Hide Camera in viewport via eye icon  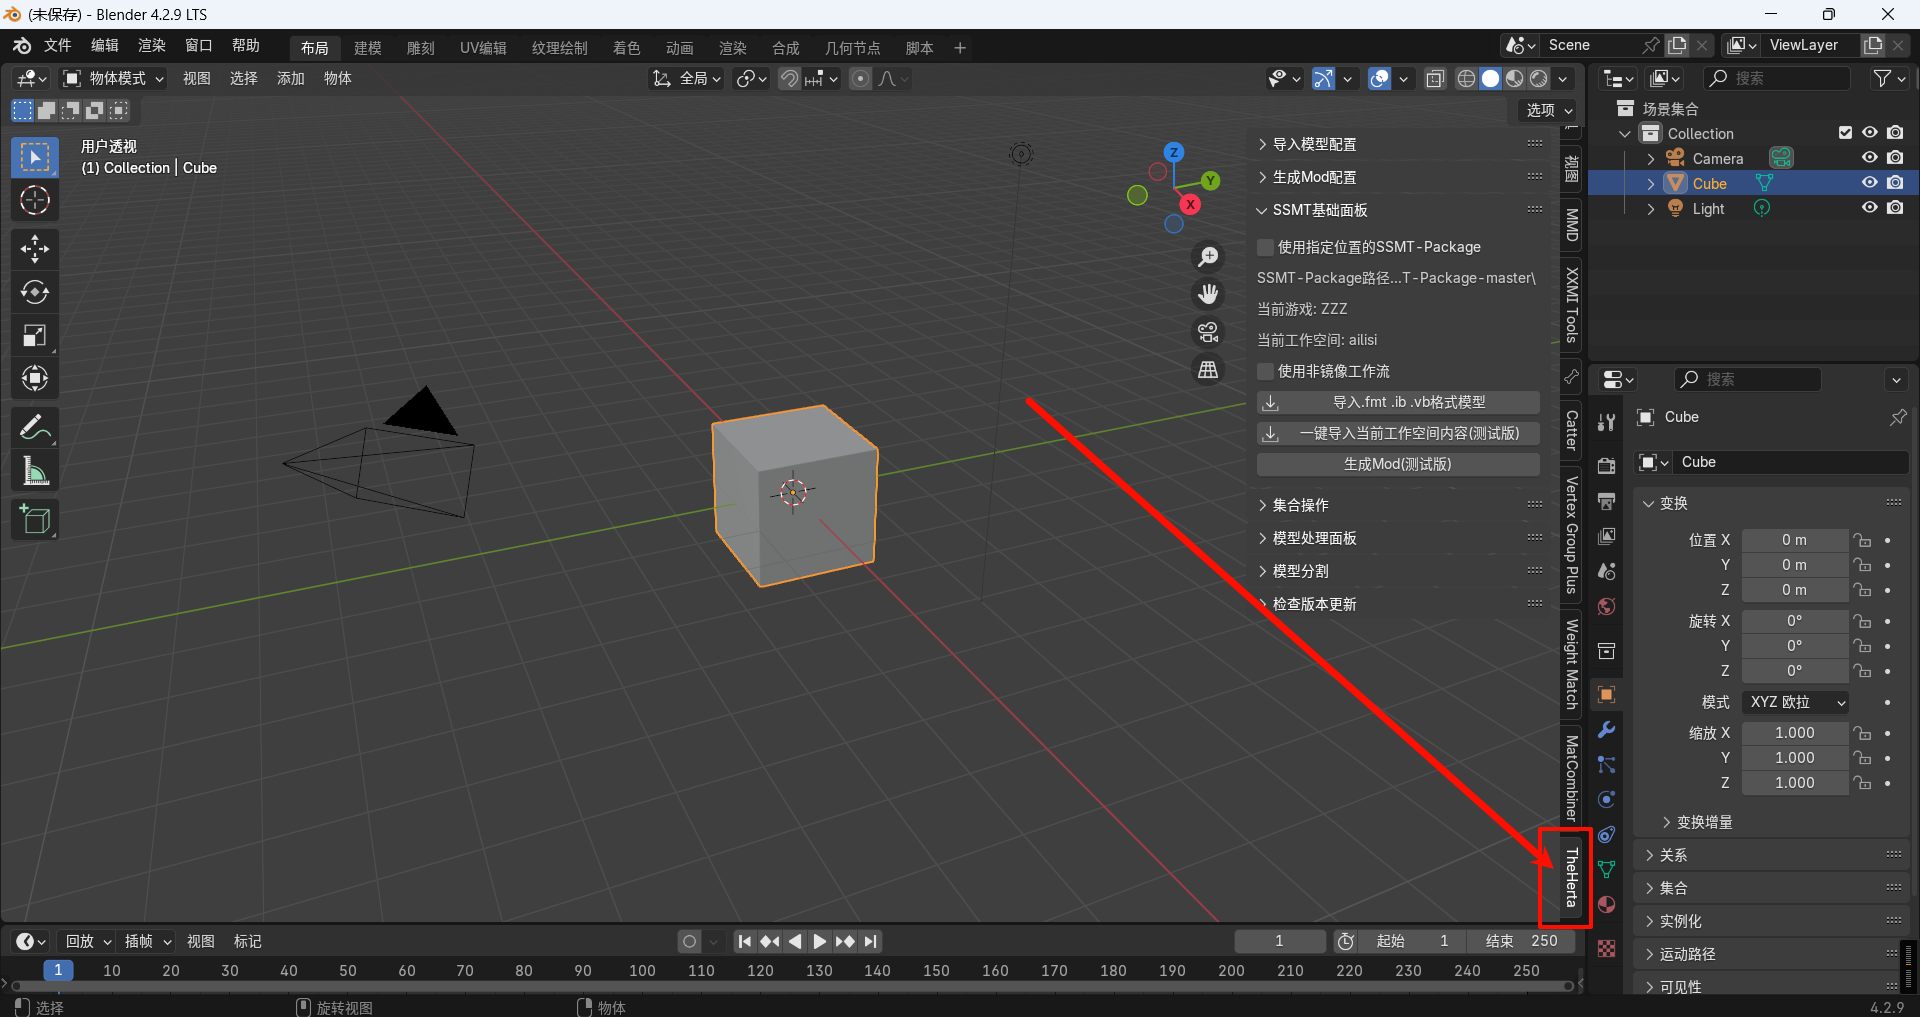point(1870,158)
